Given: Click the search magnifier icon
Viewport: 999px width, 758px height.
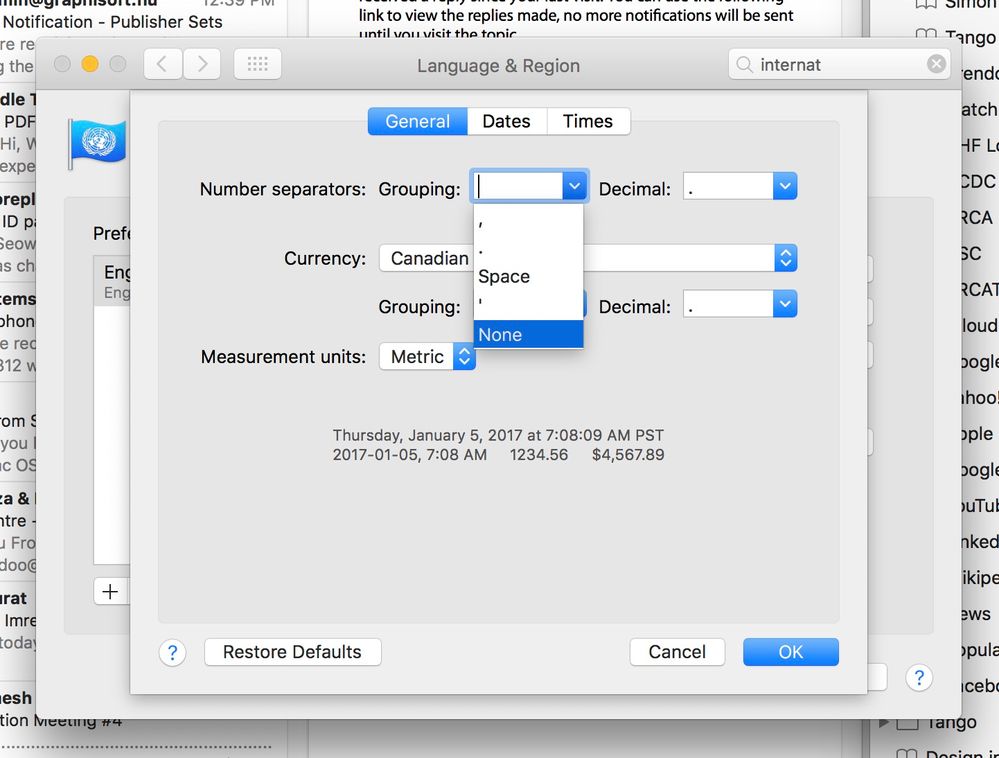Looking at the screenshot, I should pos(744,65).
